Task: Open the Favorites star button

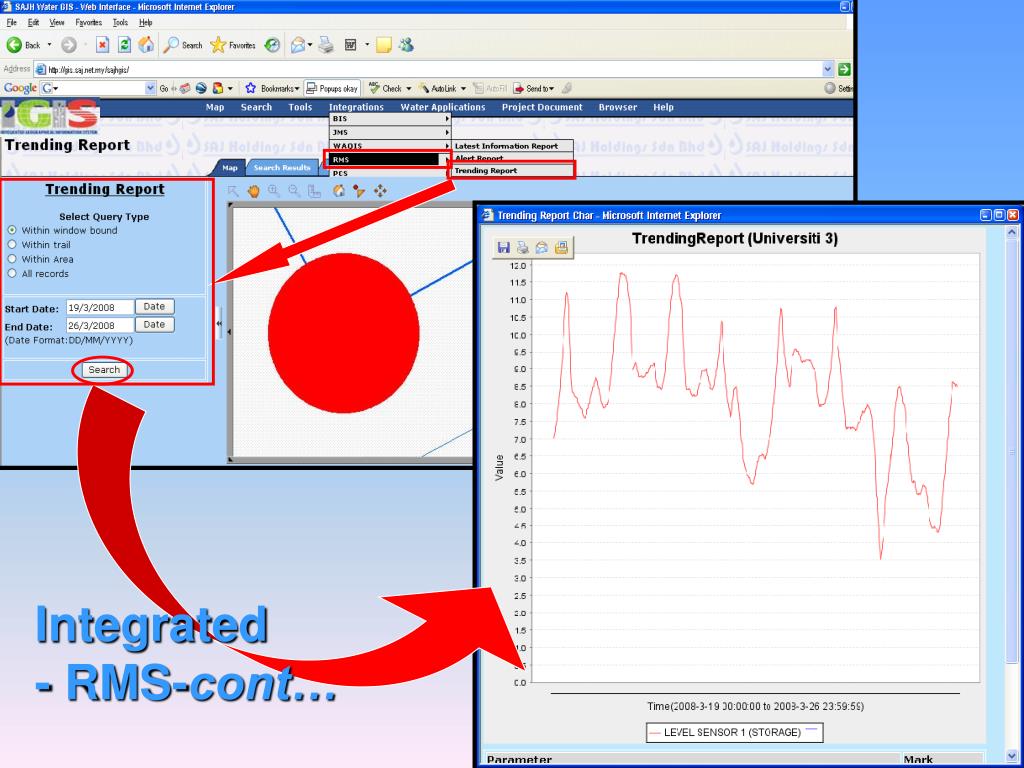Action: click(232, 45)
